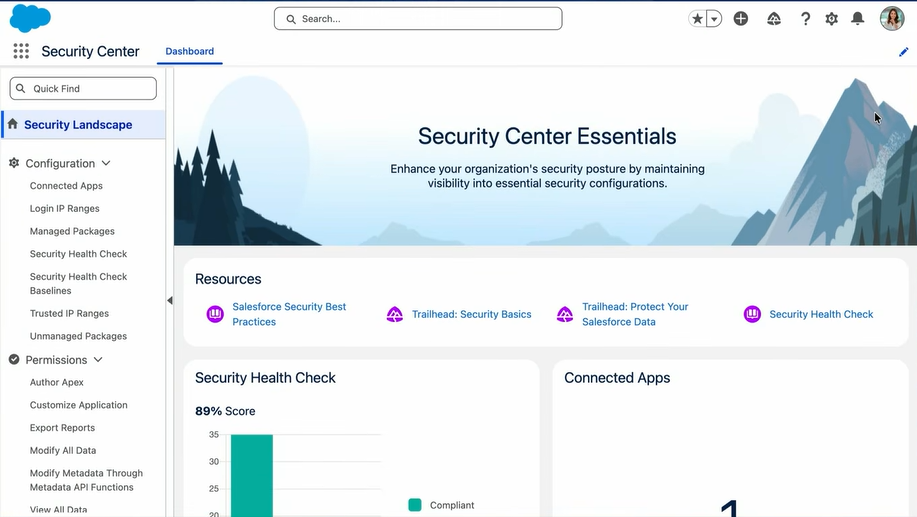Open Security Health Check sidebar item
Screen dimensions: 917x517
pos(78,254)
